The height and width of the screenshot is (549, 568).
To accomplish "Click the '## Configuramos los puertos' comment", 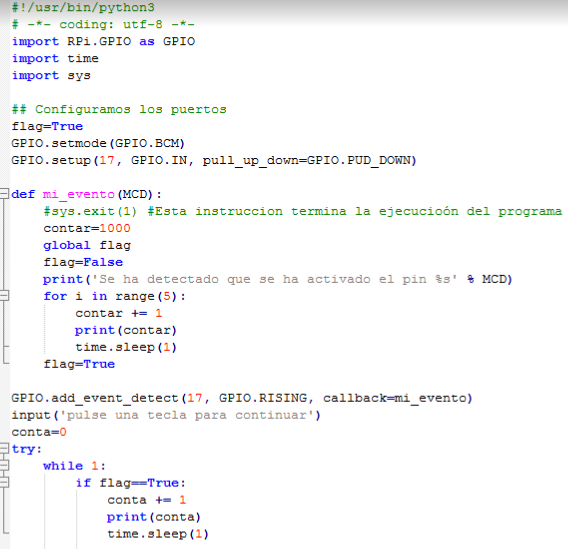I will (x=119, y=109).
